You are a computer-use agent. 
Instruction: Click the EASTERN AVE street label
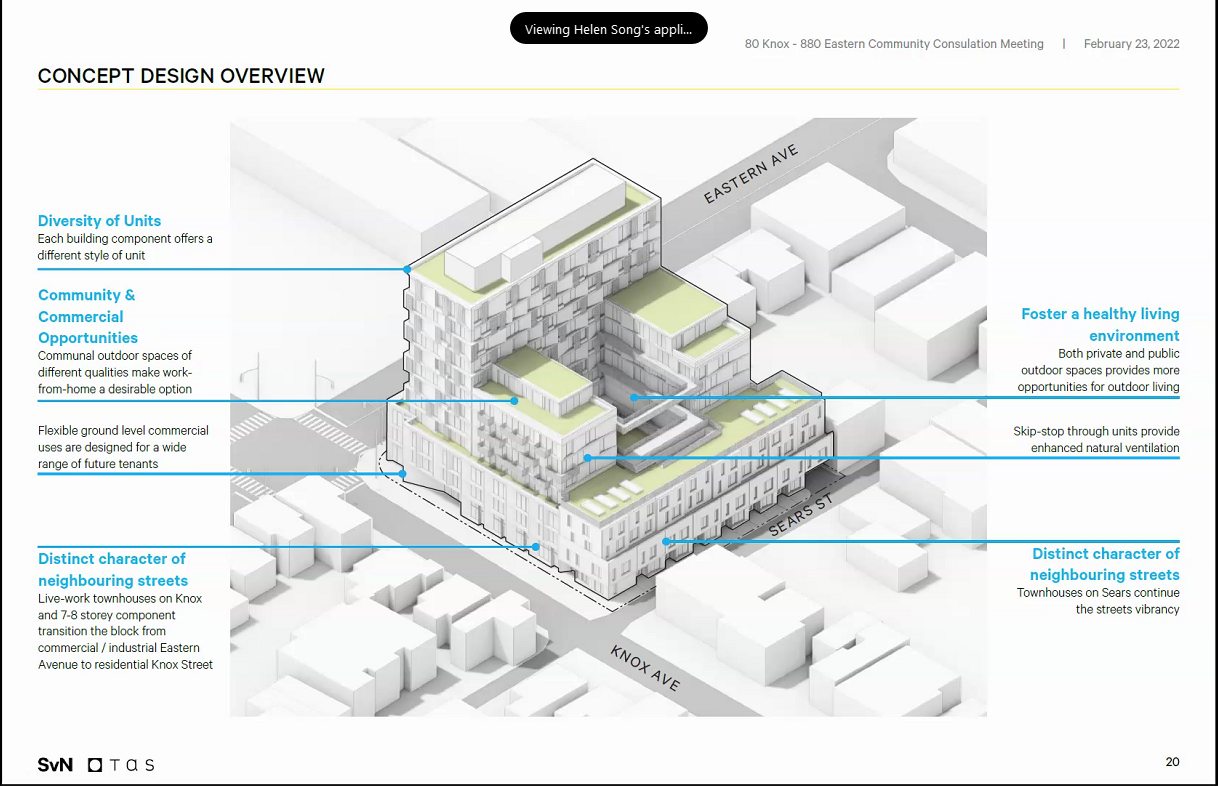point(750,175)
